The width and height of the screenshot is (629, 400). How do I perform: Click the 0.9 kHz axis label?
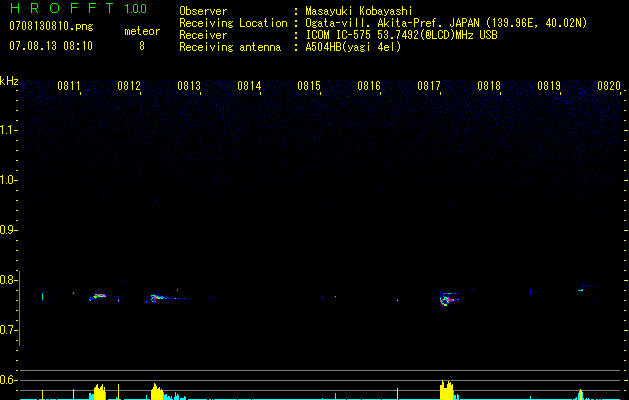[8, 230]
